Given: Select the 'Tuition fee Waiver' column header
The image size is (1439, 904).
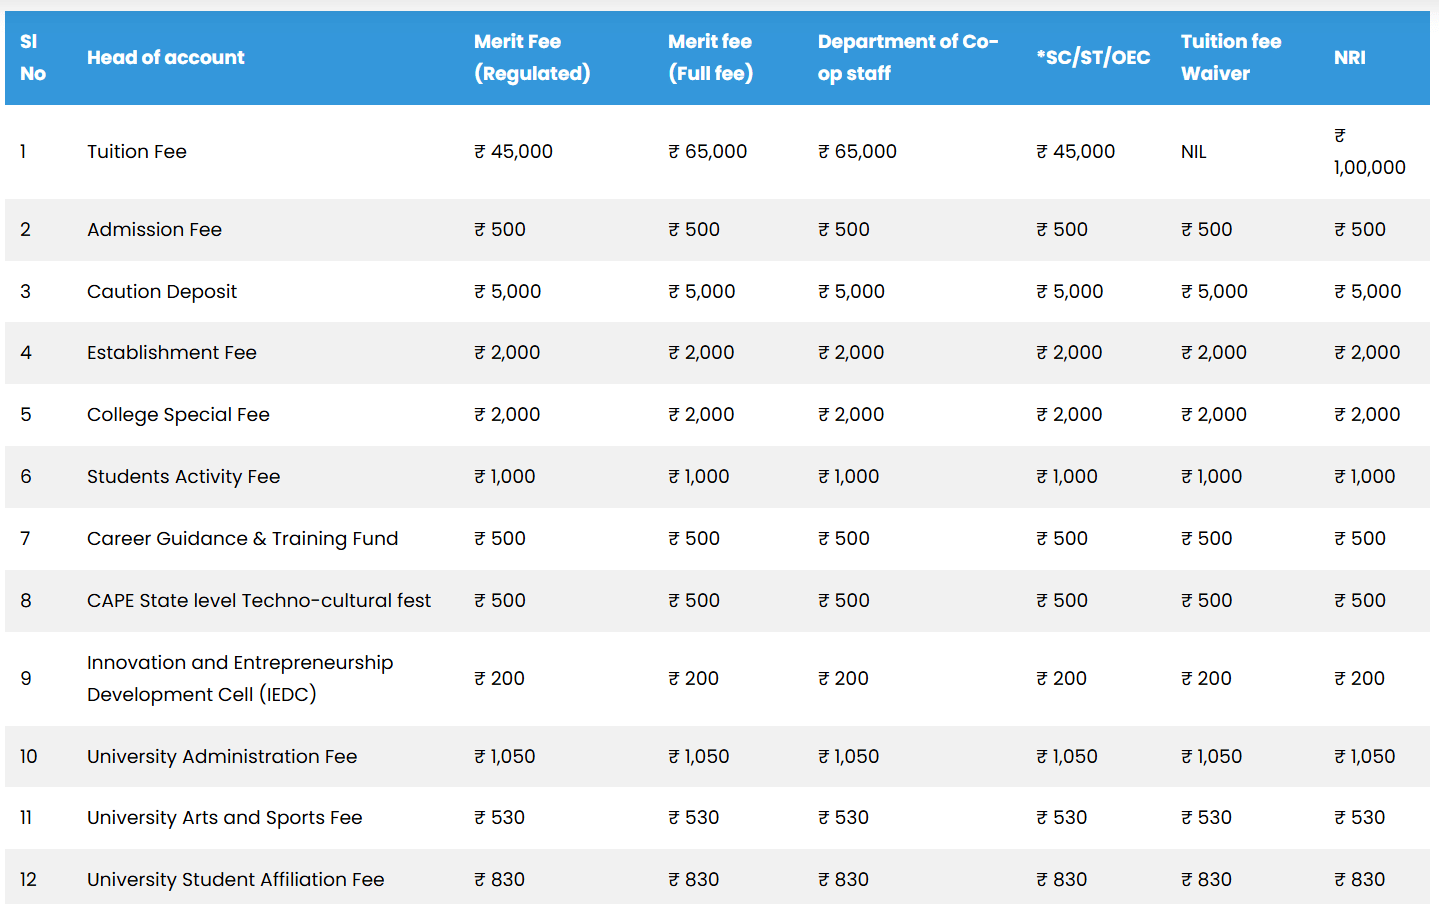Looking at the screenshot, I should 1230,57.
